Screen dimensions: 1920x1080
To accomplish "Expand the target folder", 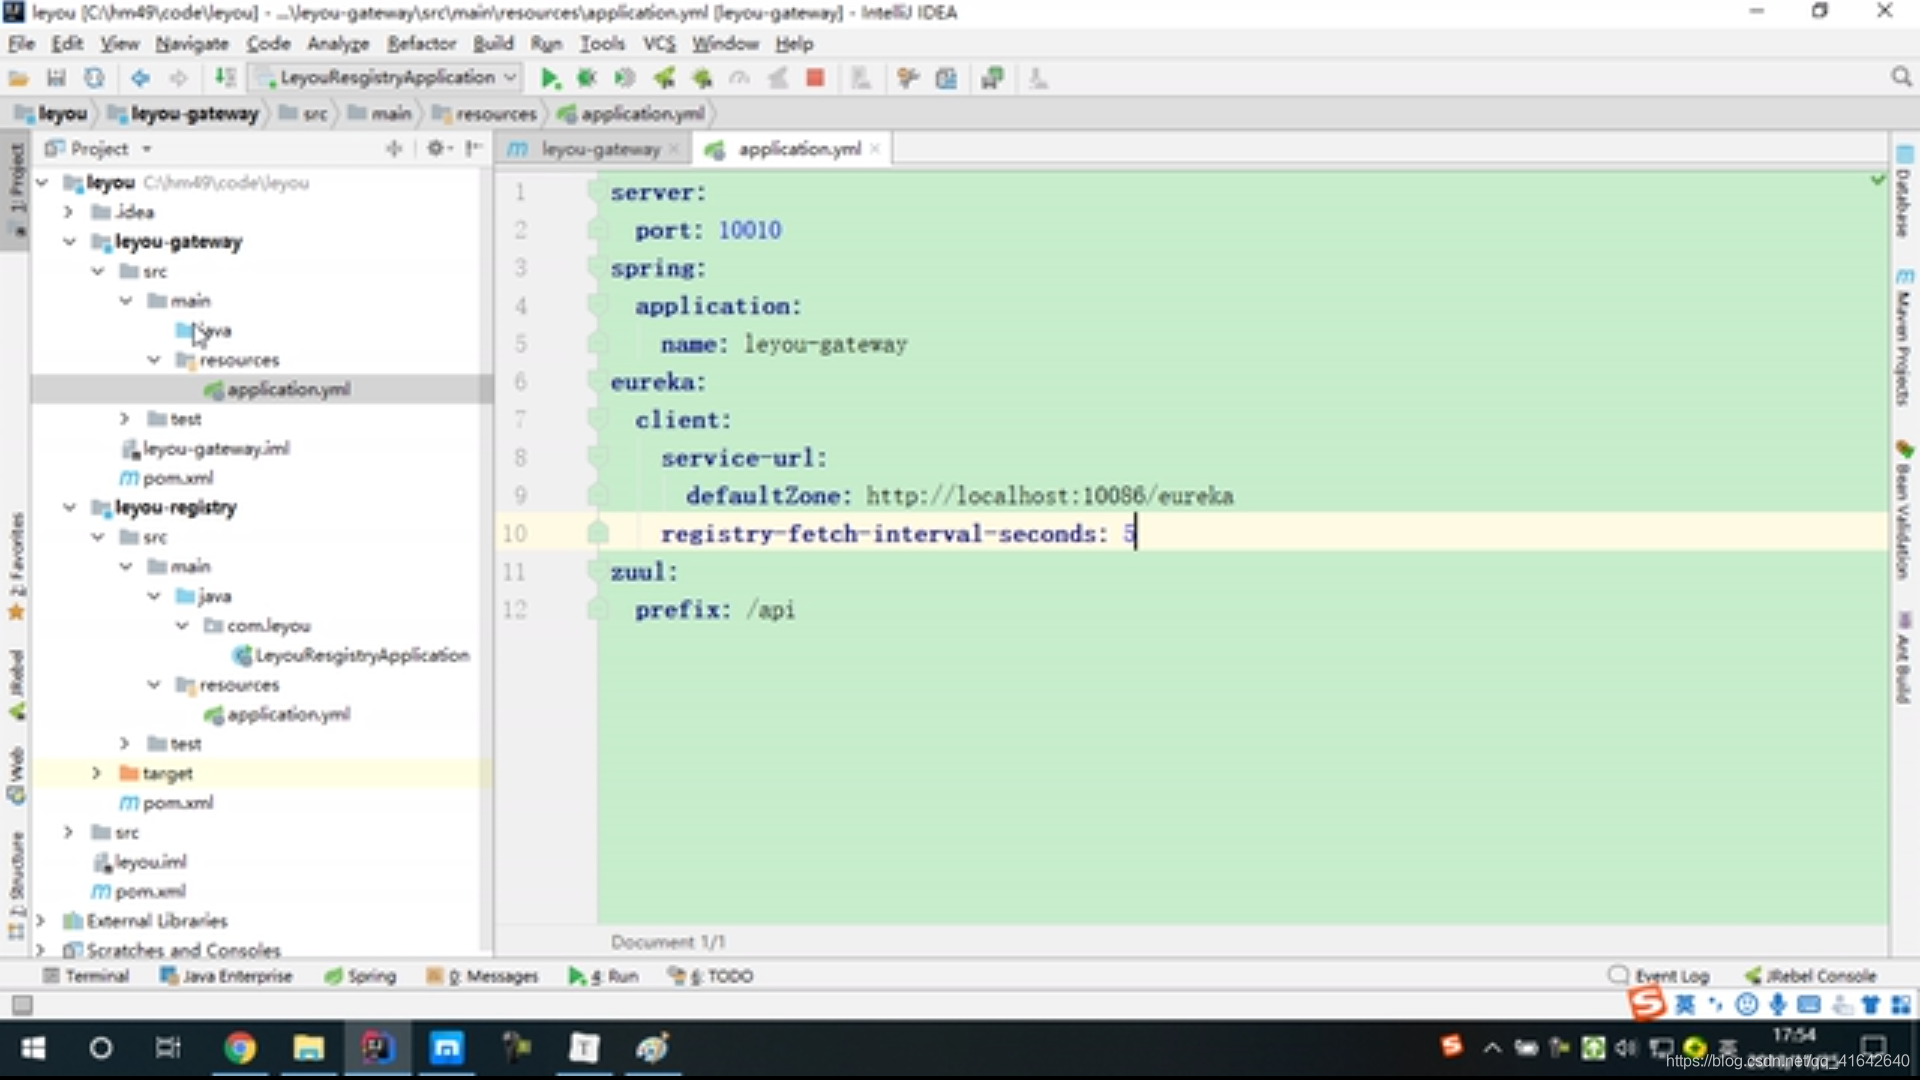I will 96,773.
